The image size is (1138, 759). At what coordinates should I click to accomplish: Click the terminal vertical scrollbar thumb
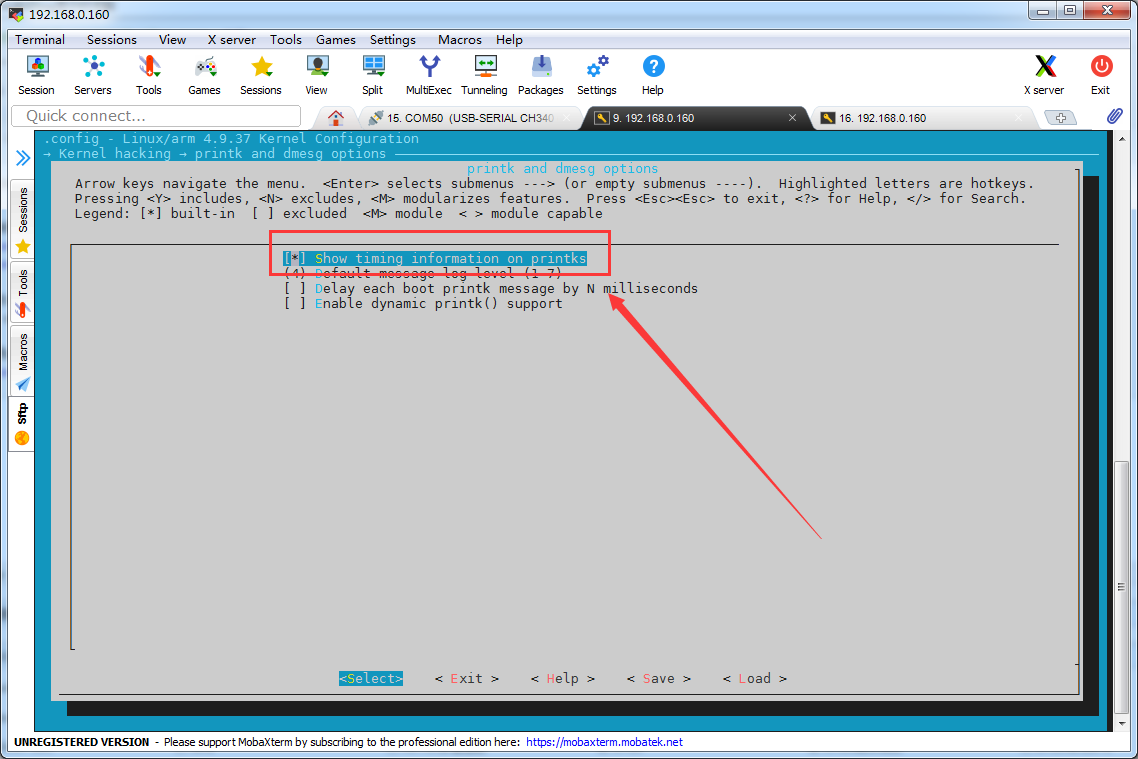(x=1122, y=588)
